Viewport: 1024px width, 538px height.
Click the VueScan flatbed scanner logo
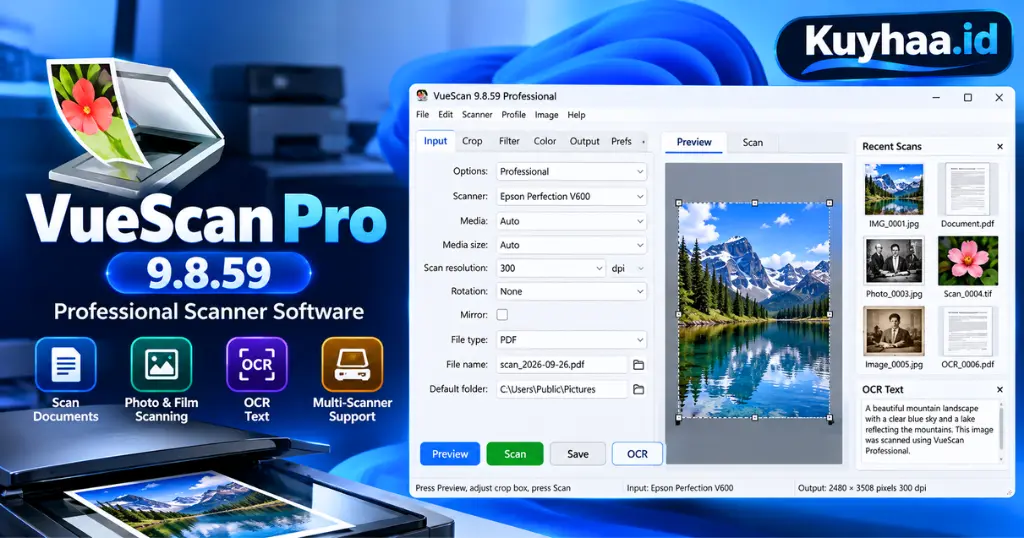[137, 125]
